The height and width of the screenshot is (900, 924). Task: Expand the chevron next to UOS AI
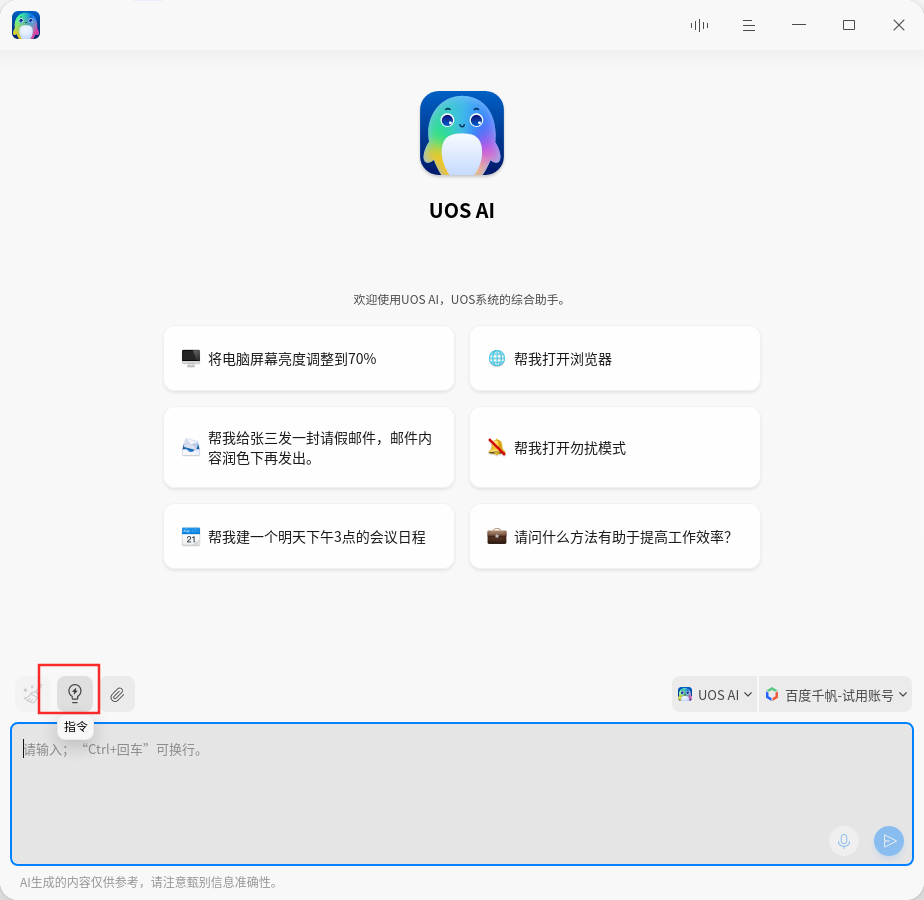tap(747, 694)
